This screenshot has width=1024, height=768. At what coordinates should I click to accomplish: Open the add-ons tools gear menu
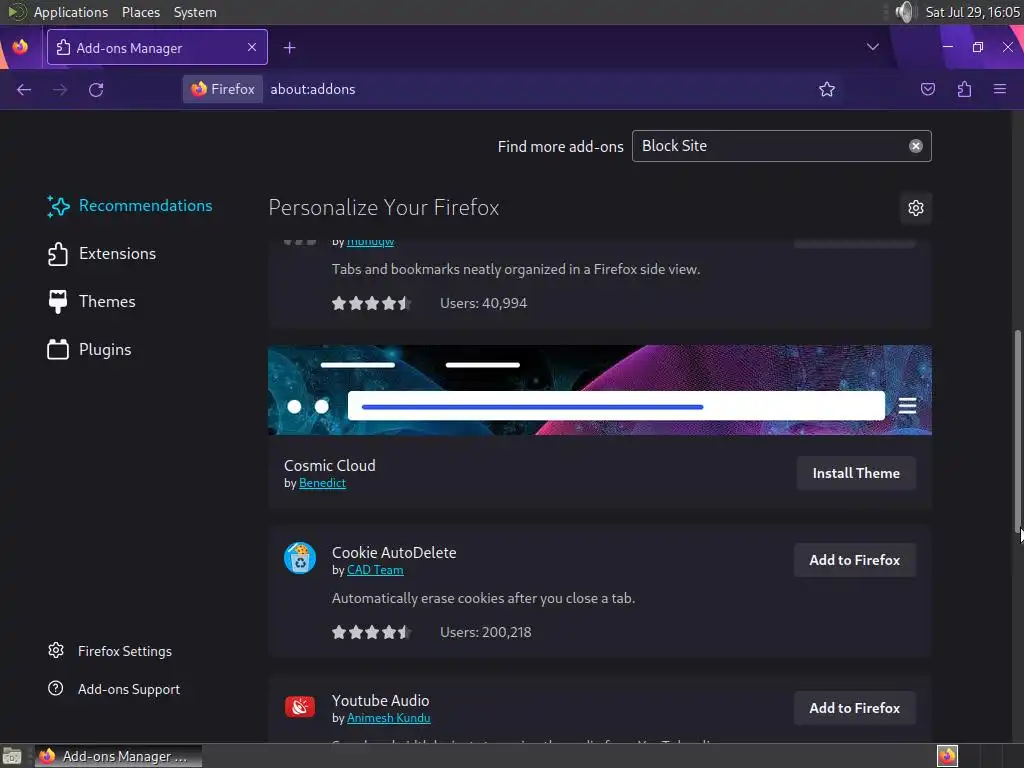coord(916,208)
